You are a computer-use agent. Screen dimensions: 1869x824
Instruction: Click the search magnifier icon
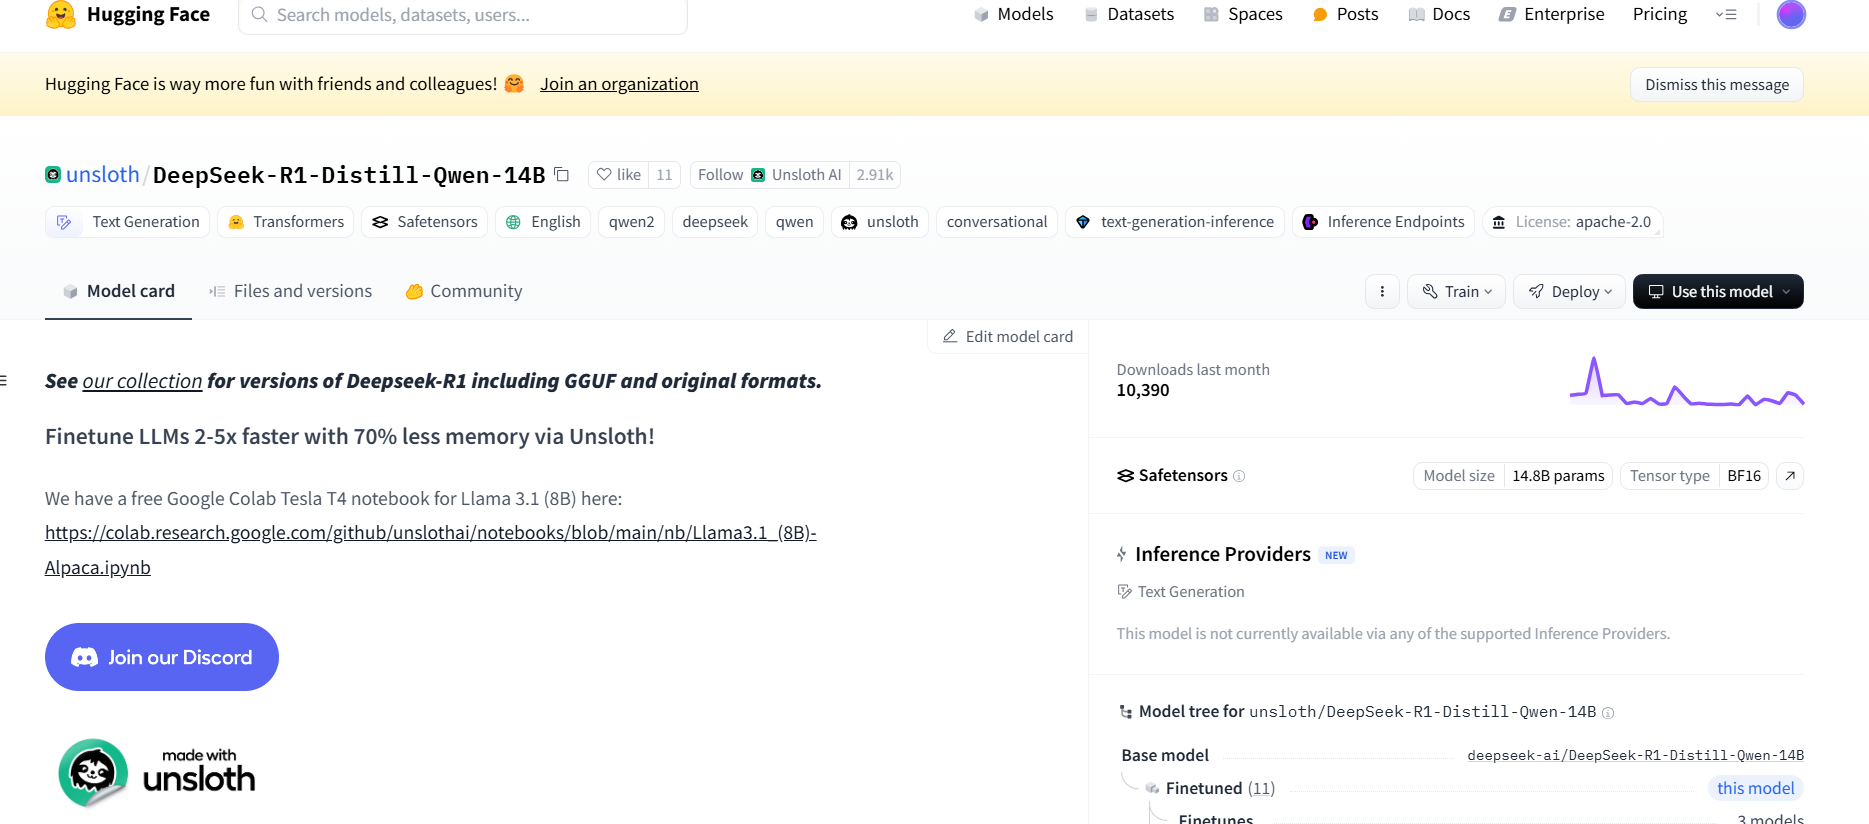[259, 15]
